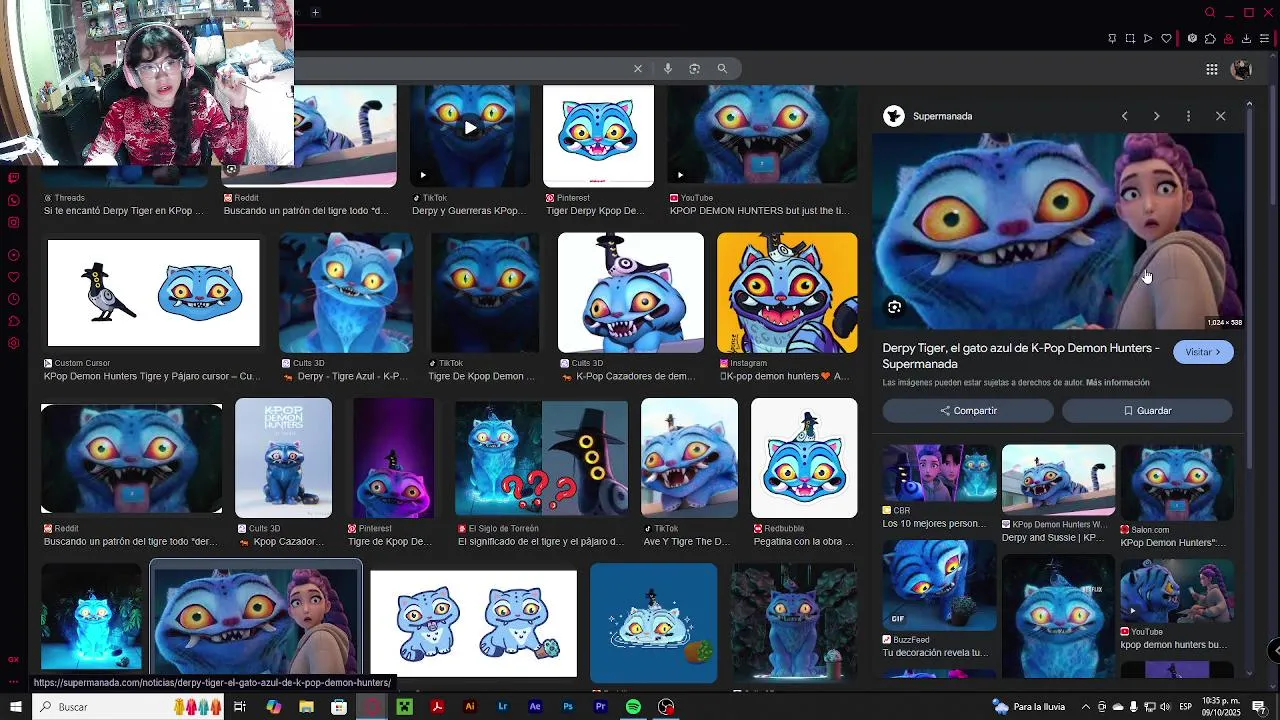Open the Redbubble 'Pegatina con la obra' result
This screenshot has height=720, width=1280.
[x=804, y=458]
